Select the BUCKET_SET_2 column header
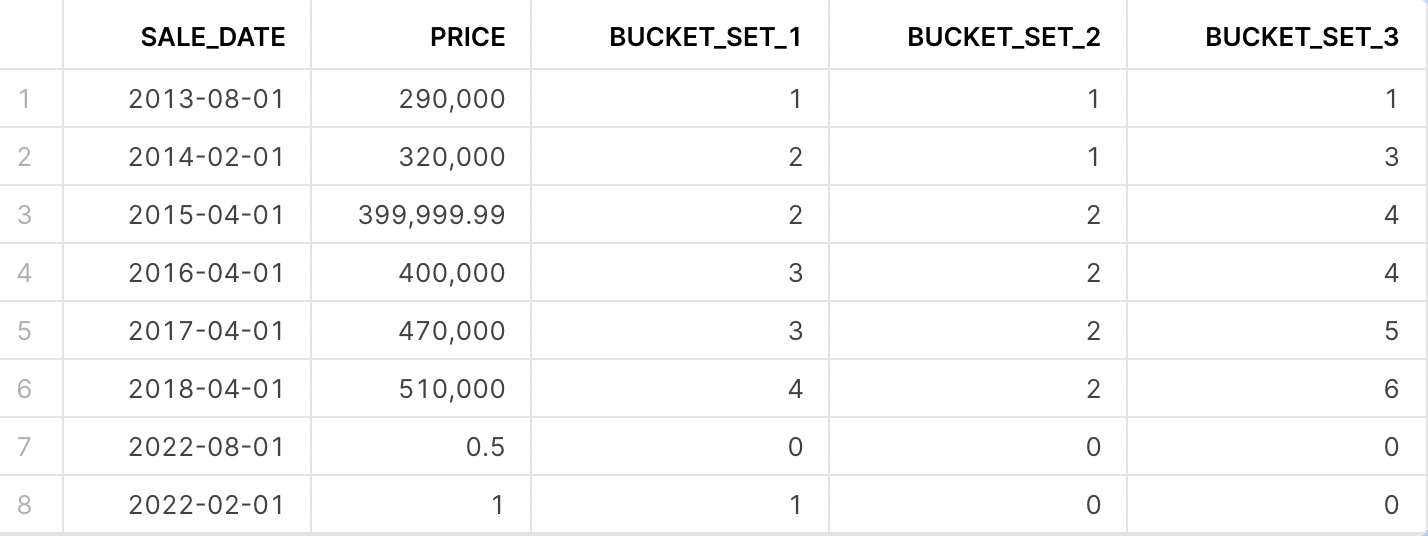 point(1003,38)
